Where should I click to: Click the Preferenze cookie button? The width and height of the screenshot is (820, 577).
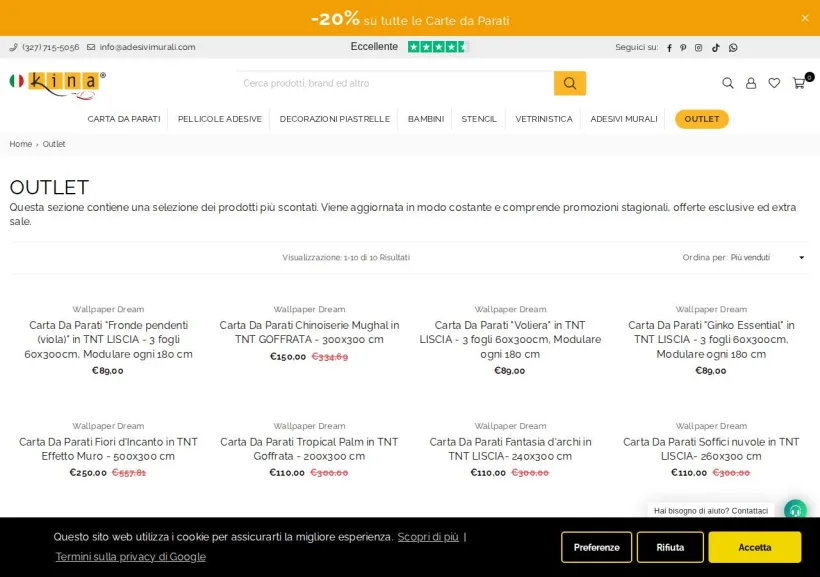(x=596, y=547)
